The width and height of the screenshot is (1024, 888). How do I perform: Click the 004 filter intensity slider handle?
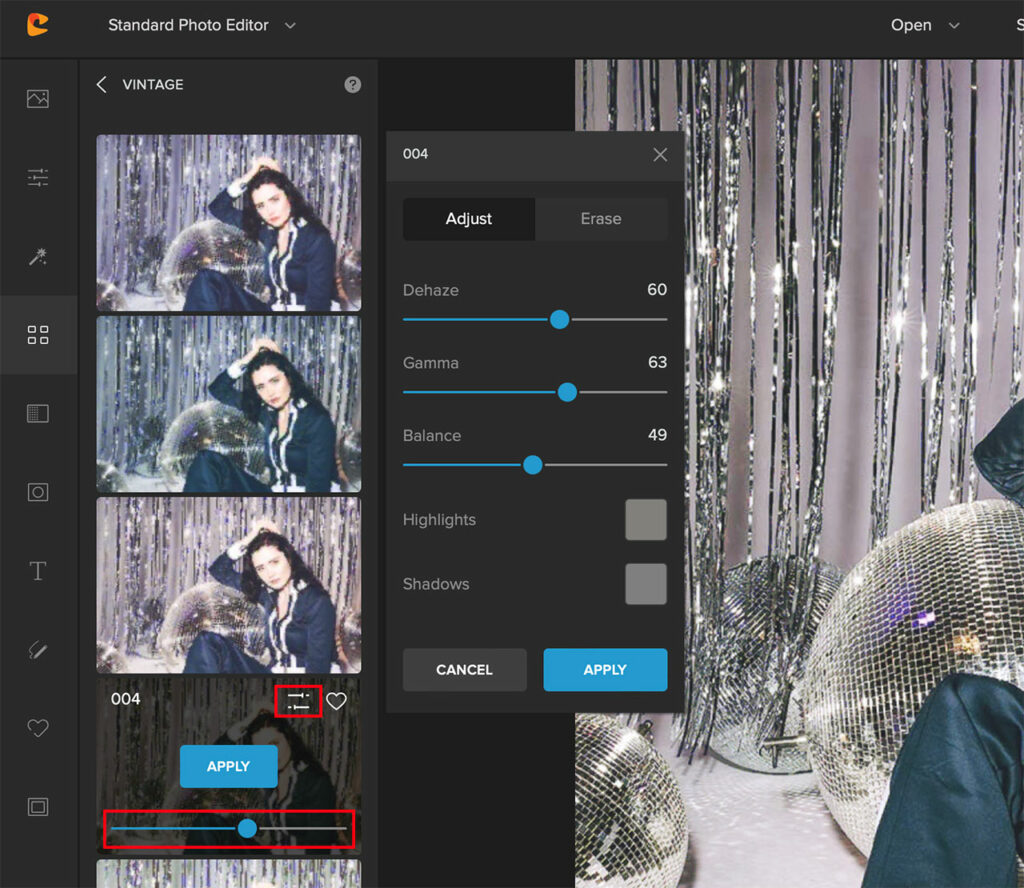(248, 829)
